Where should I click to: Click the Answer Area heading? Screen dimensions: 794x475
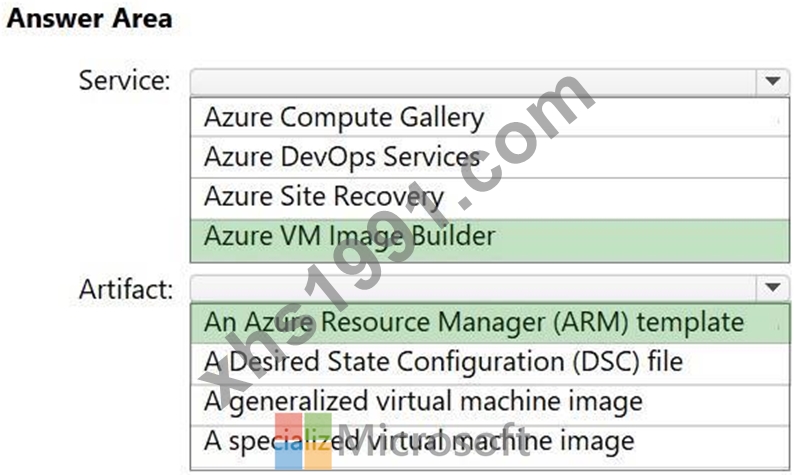(90, 19)
